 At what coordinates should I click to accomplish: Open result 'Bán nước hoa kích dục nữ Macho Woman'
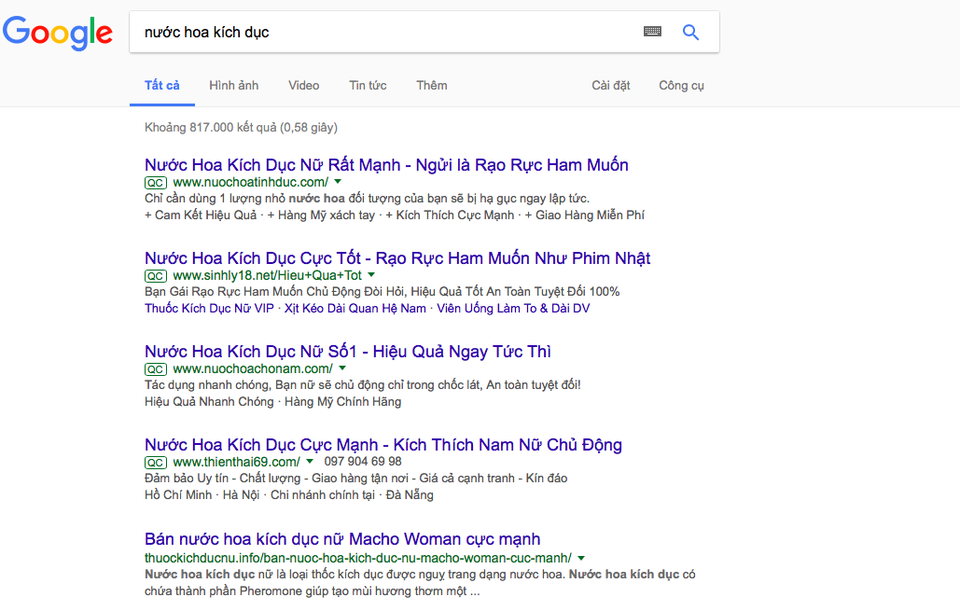342,539
